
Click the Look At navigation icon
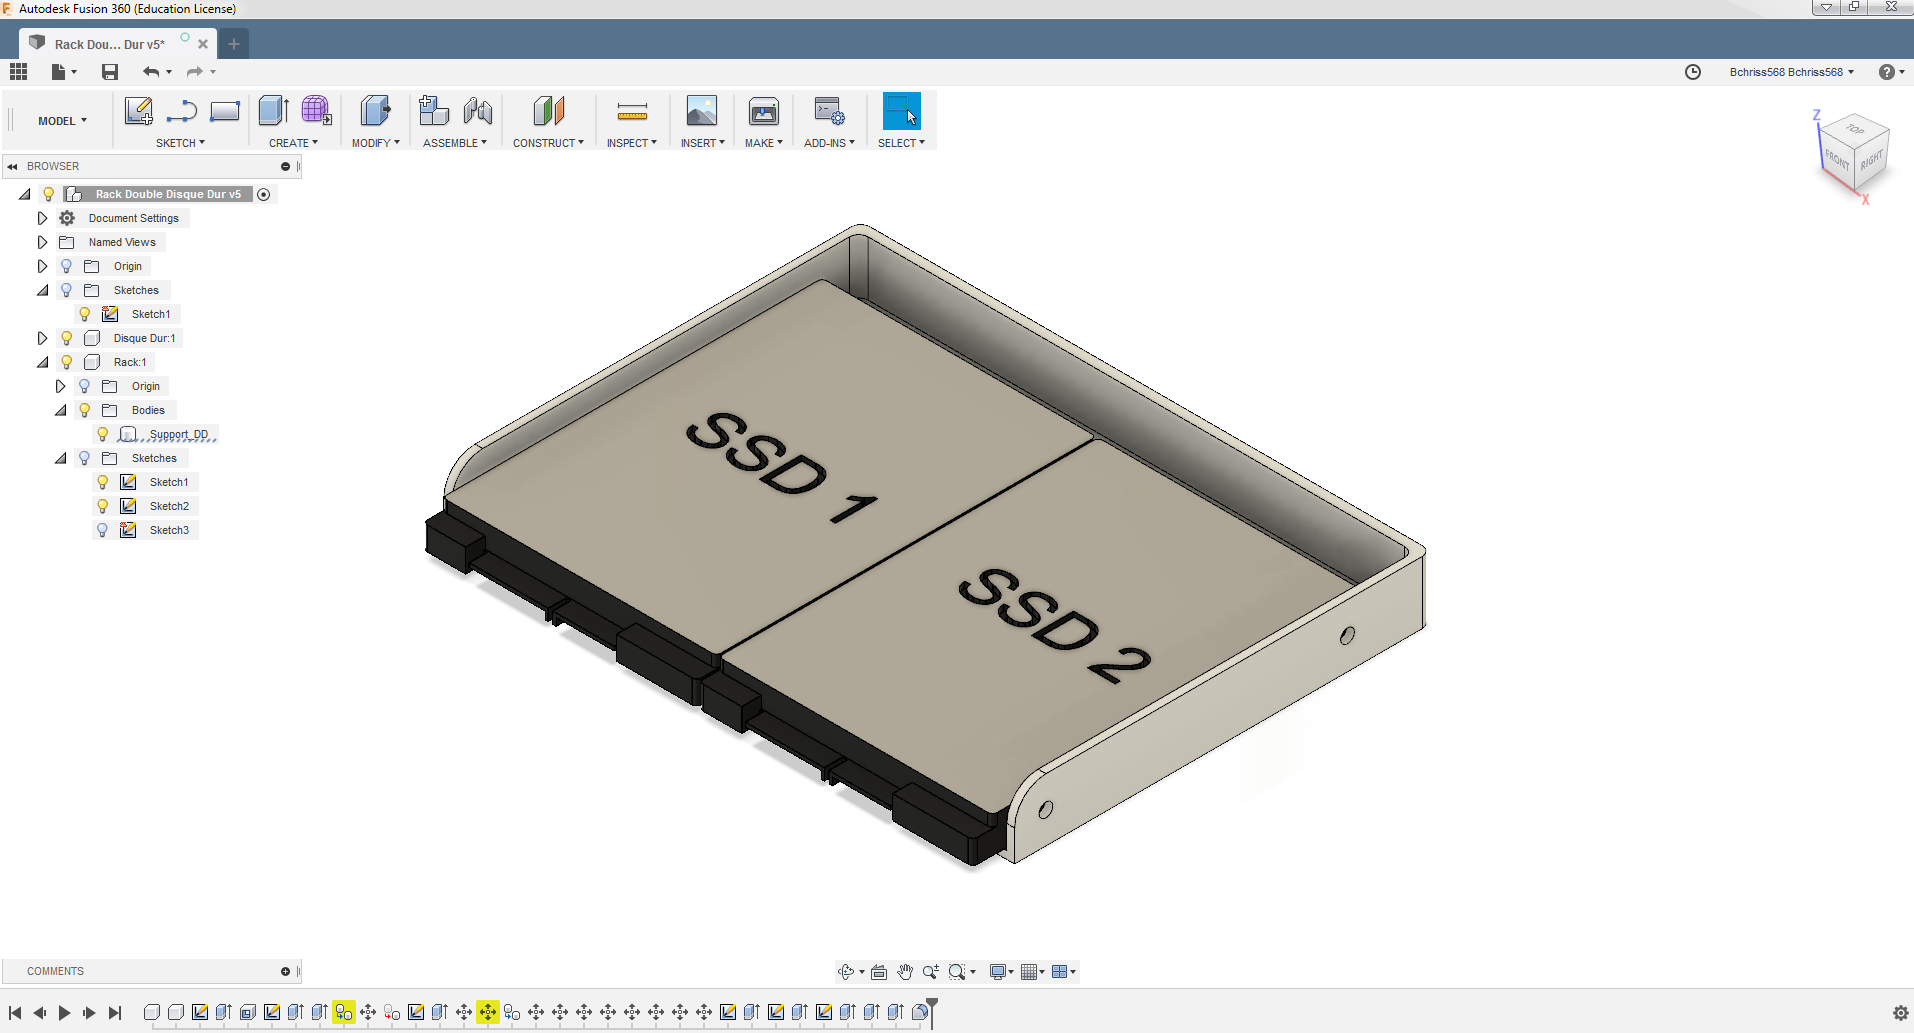879,972
